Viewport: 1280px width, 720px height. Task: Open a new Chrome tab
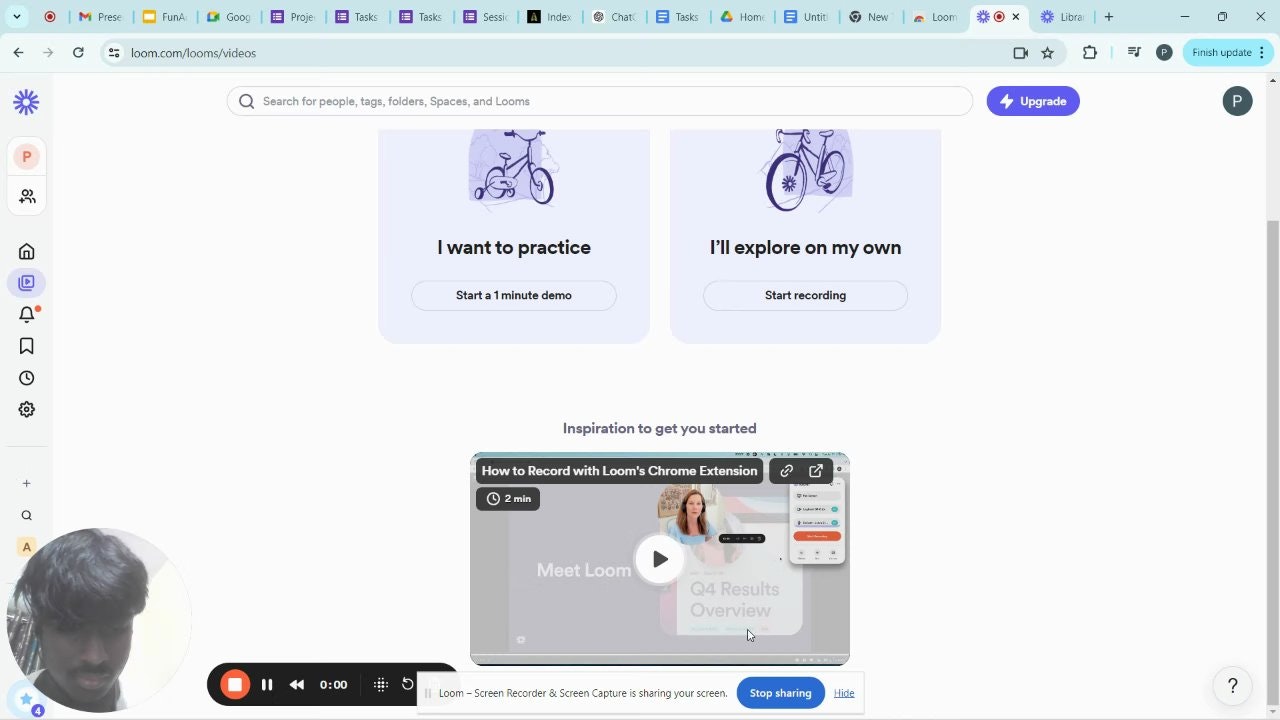click(1108, 17)
